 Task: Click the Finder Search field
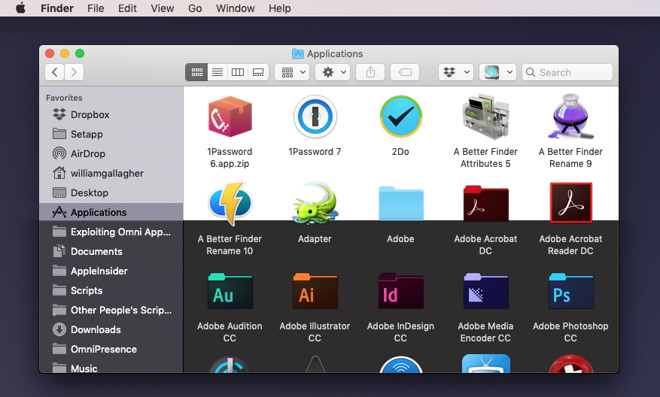pyautogui.click(x=567, y=72)
